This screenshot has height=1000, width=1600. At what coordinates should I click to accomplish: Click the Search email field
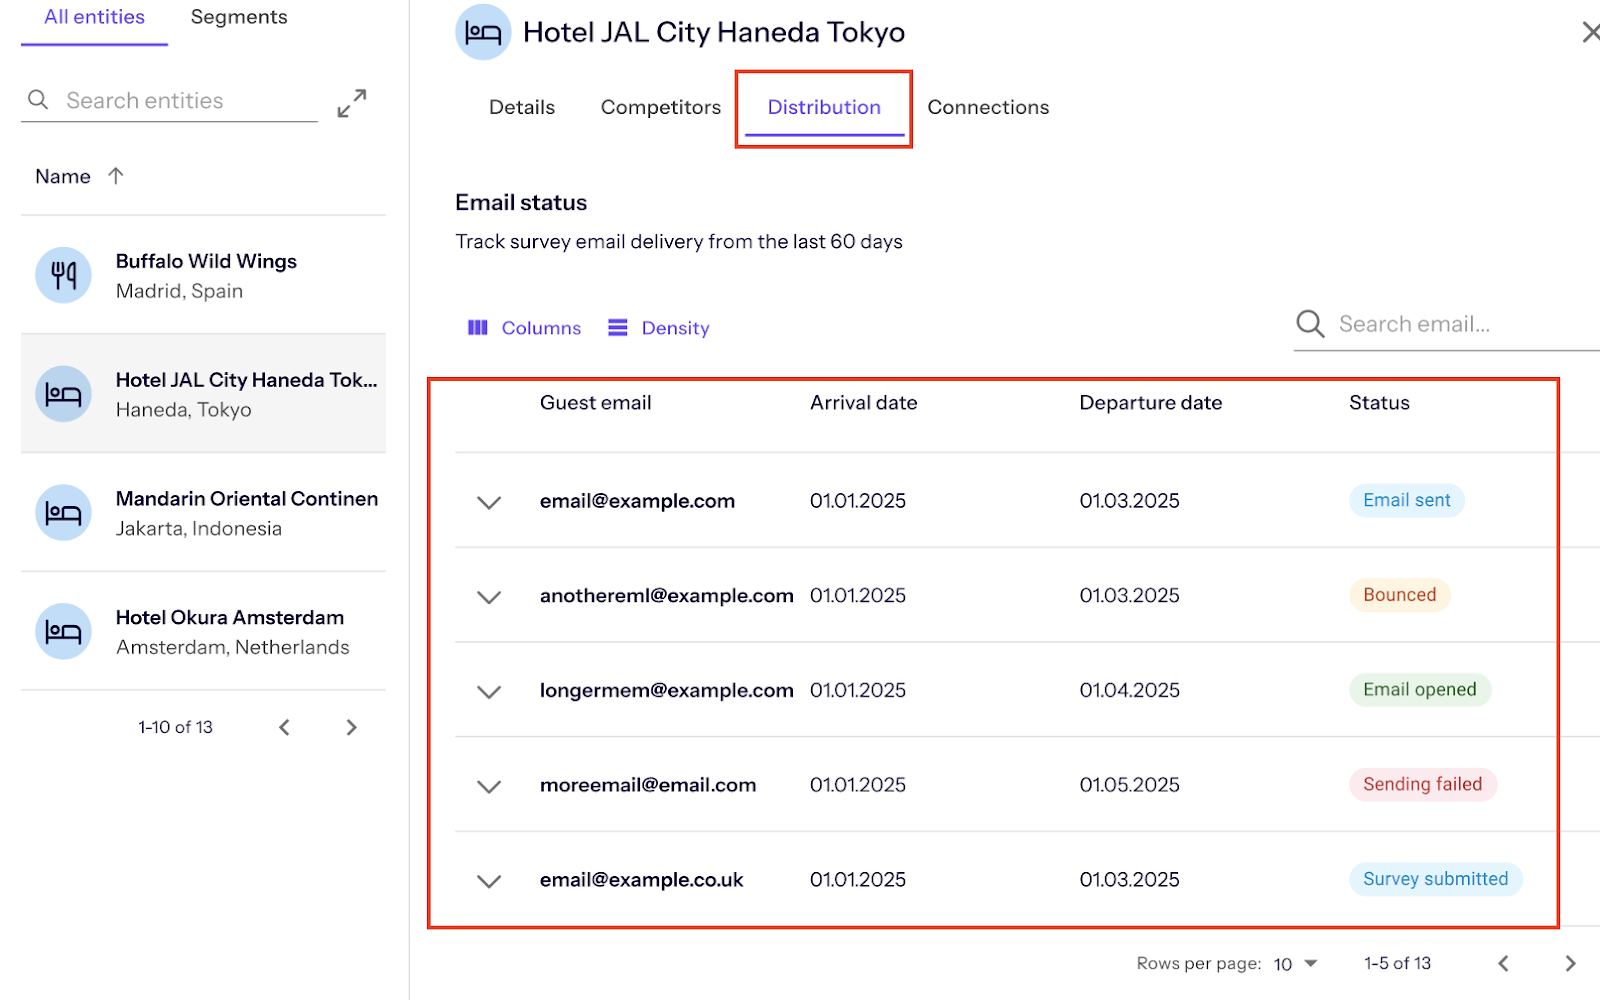(x=1447, y=324)
